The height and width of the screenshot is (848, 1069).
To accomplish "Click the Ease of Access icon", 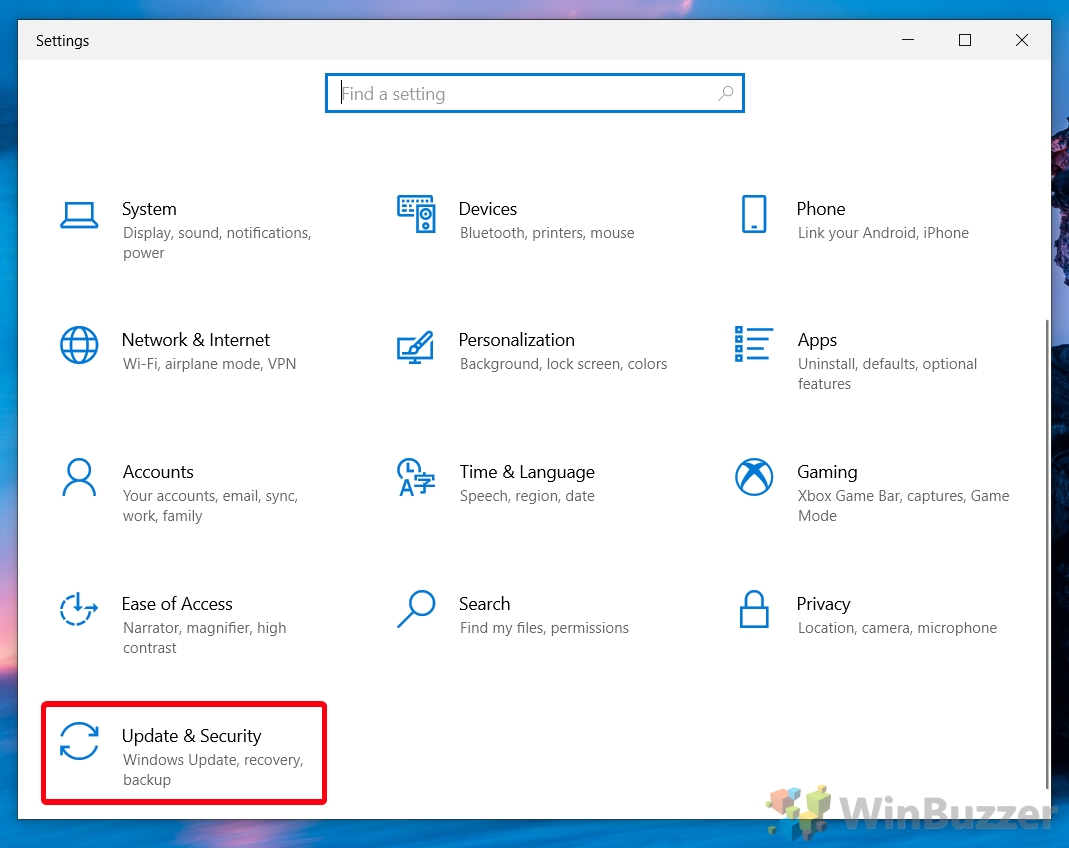I will (x=79, y=610).
